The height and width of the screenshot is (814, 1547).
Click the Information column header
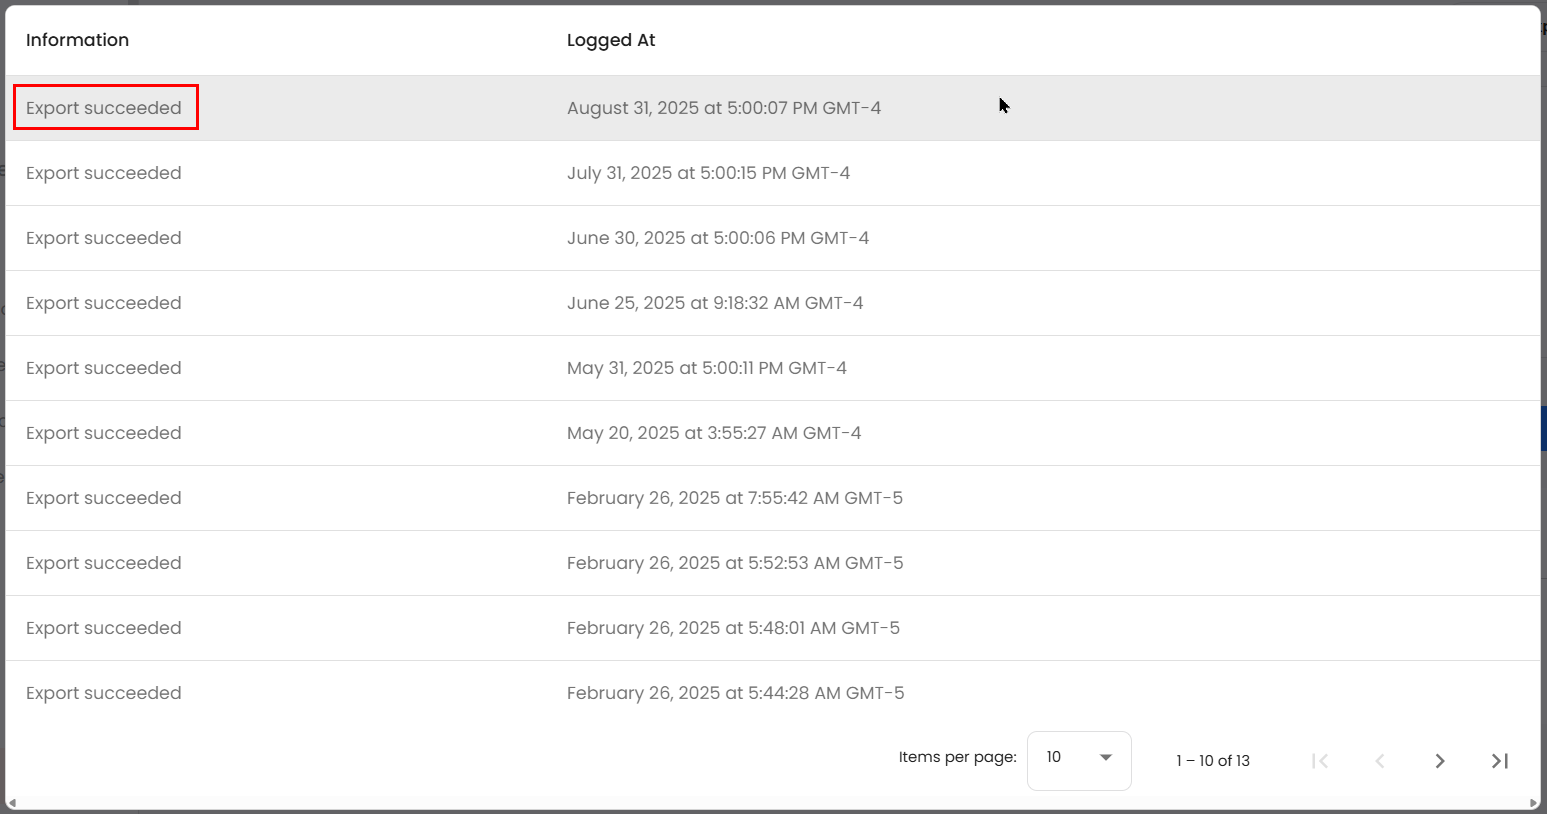point(77,40)
